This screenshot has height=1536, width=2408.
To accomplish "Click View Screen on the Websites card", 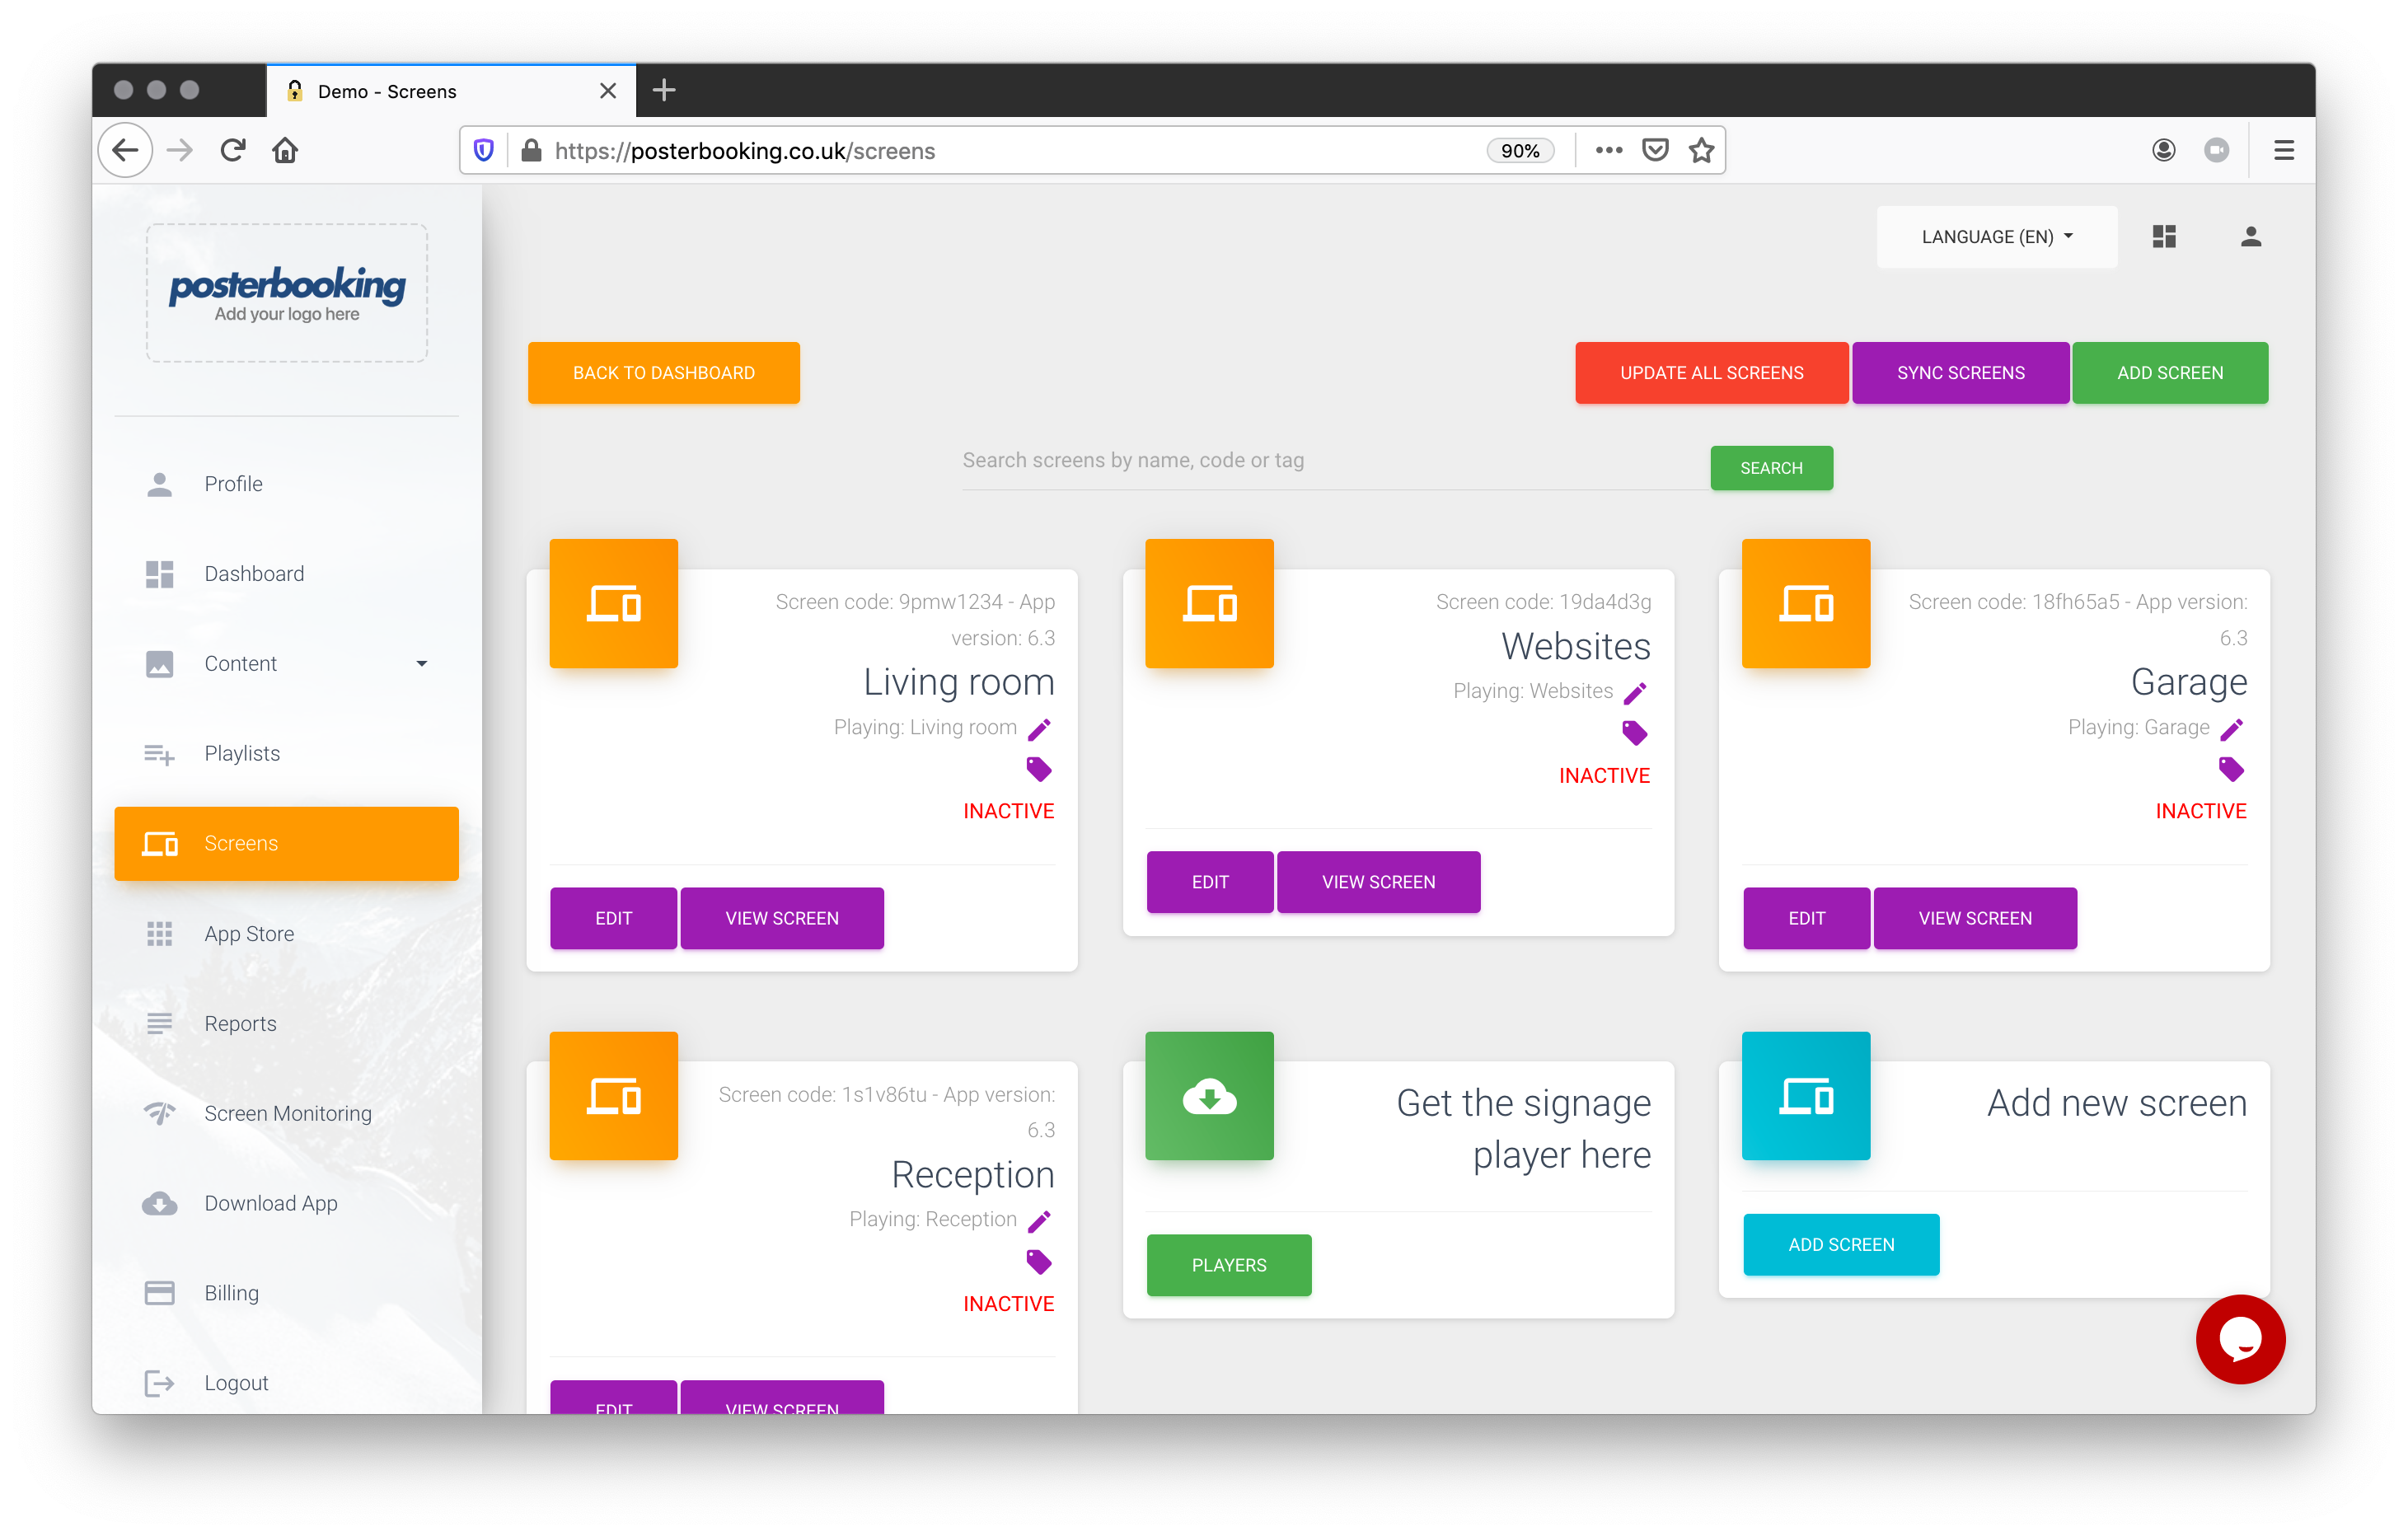I will point(1378,882).
